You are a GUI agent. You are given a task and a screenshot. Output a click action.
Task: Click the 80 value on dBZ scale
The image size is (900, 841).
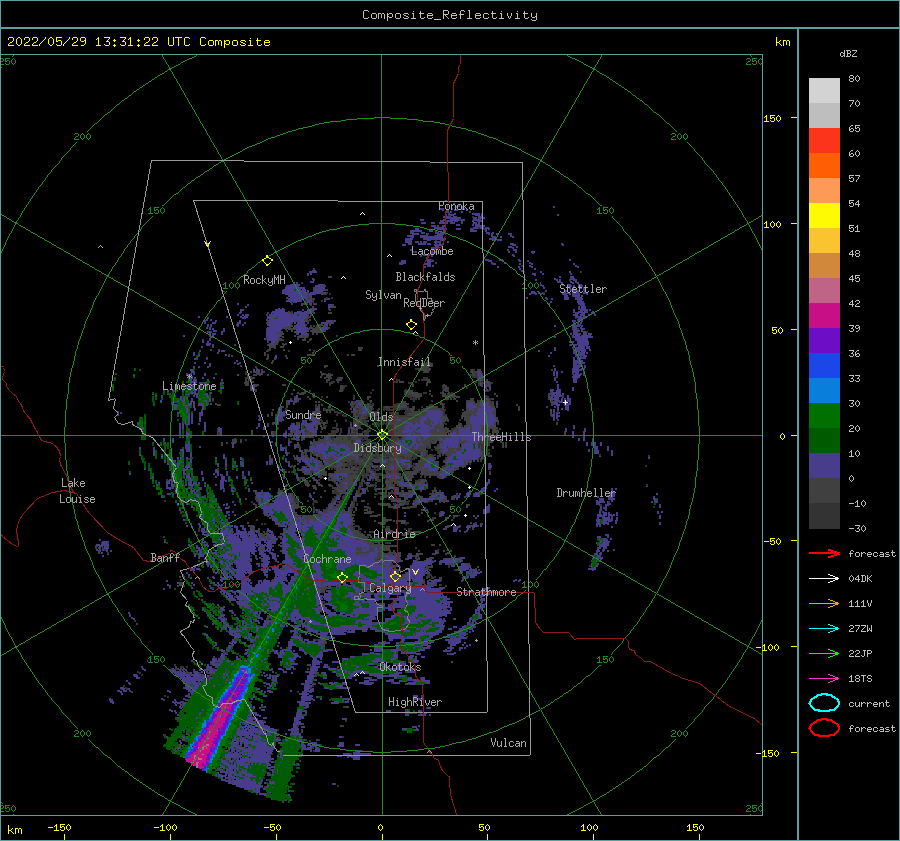(854, 79)
